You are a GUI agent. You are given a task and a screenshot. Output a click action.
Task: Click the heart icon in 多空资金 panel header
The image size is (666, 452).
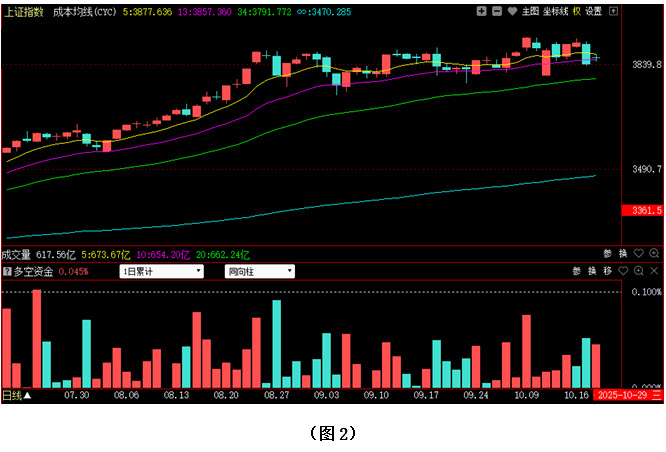click(624, 271)
